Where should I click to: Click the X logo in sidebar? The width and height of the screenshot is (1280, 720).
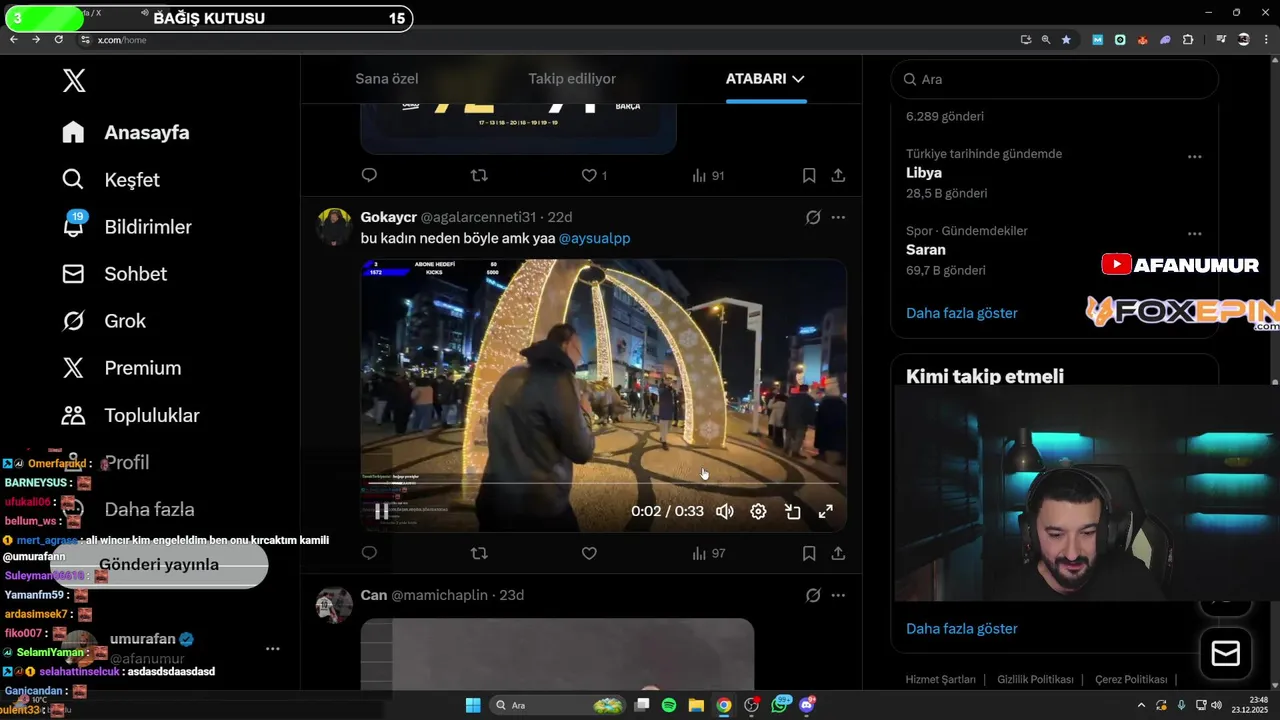tap(74, 81)
